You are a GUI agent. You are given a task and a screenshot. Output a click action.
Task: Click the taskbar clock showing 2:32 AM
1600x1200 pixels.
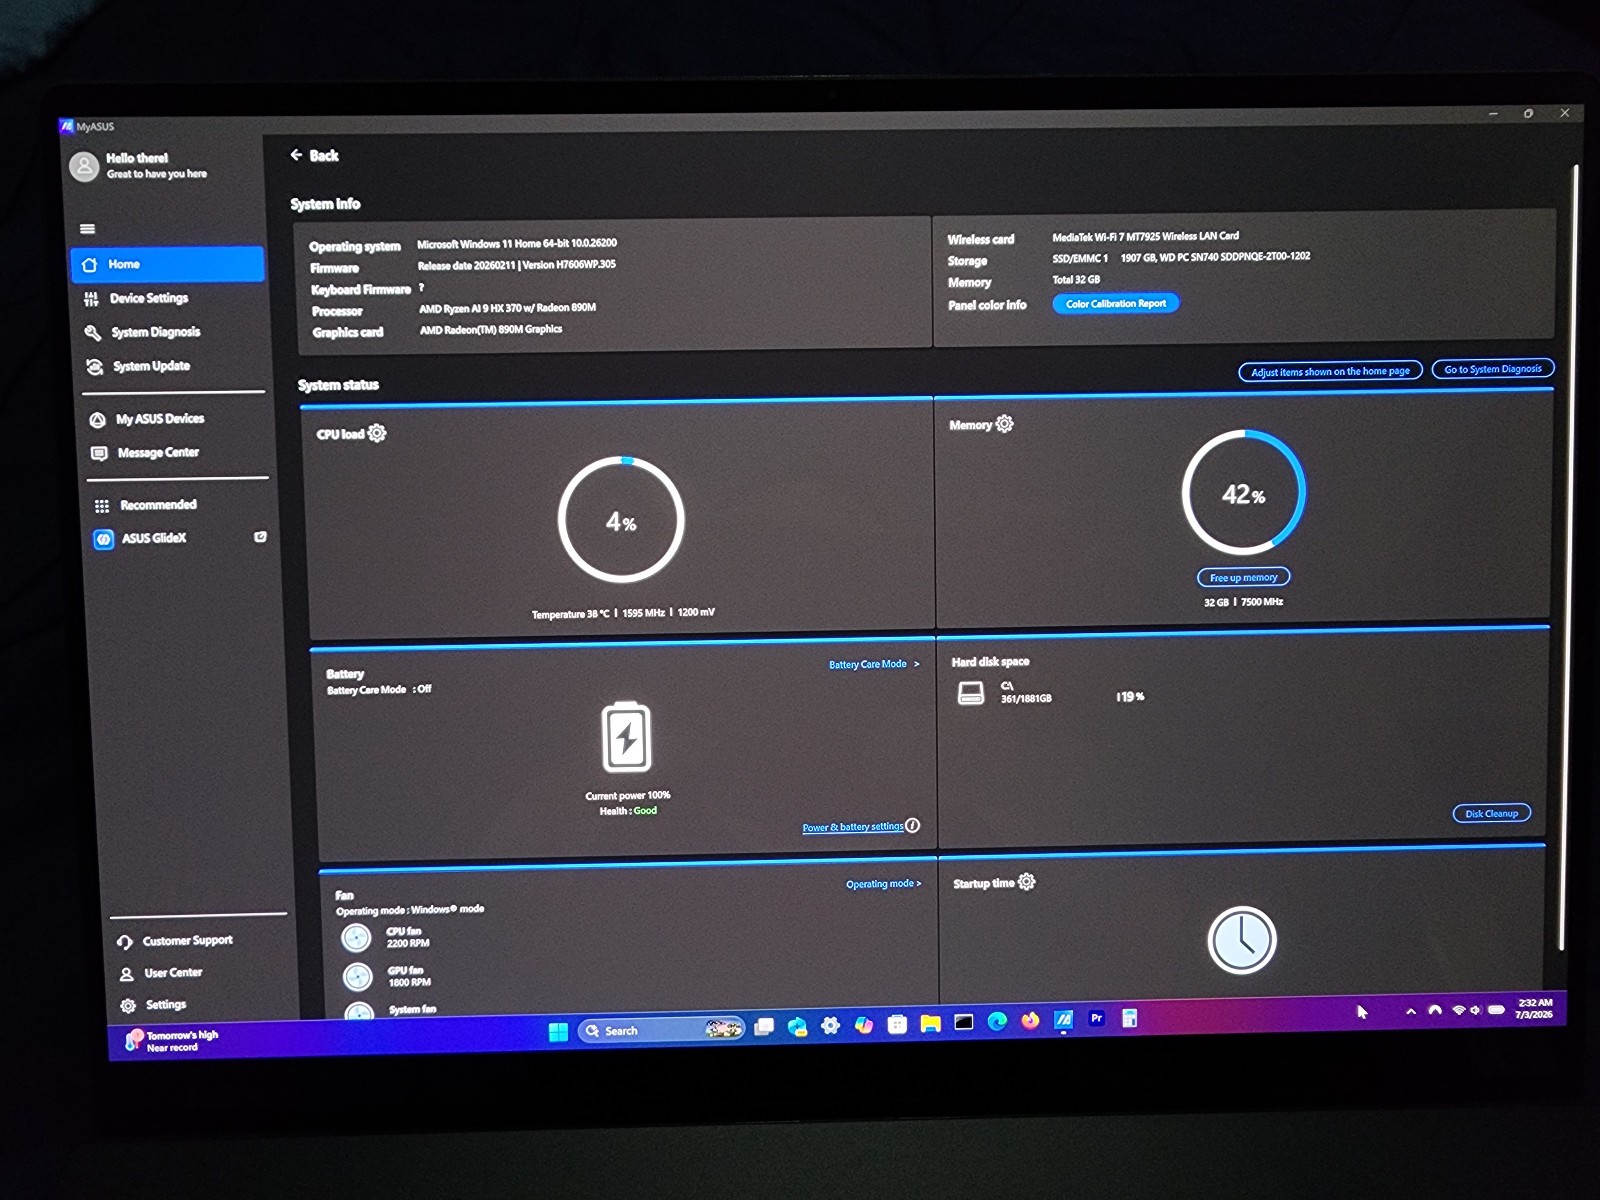(x=1534, y=1008)
